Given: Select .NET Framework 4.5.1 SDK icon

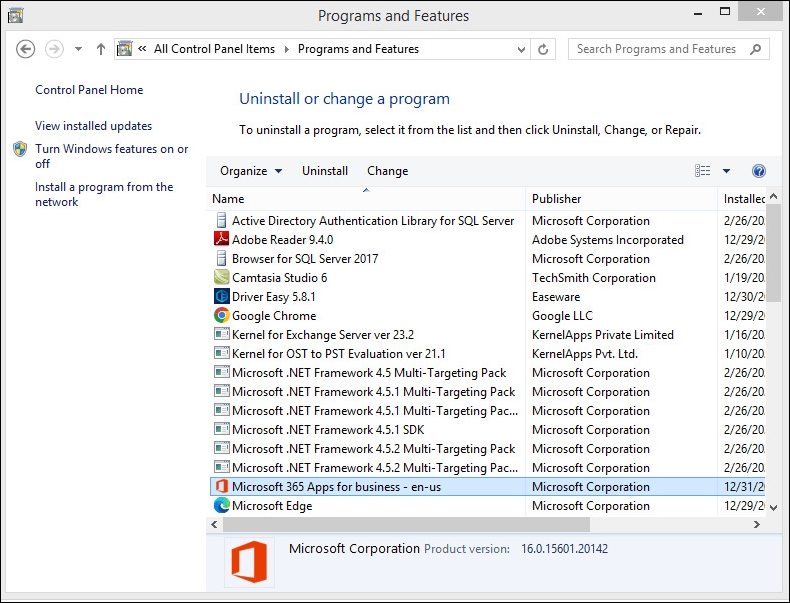Looking at the screenshot, I should tap(221, 429).
